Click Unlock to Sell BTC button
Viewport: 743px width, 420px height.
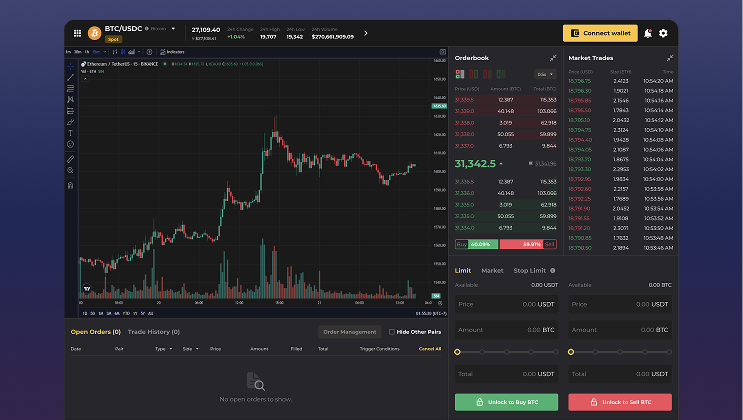click(620, 402)
